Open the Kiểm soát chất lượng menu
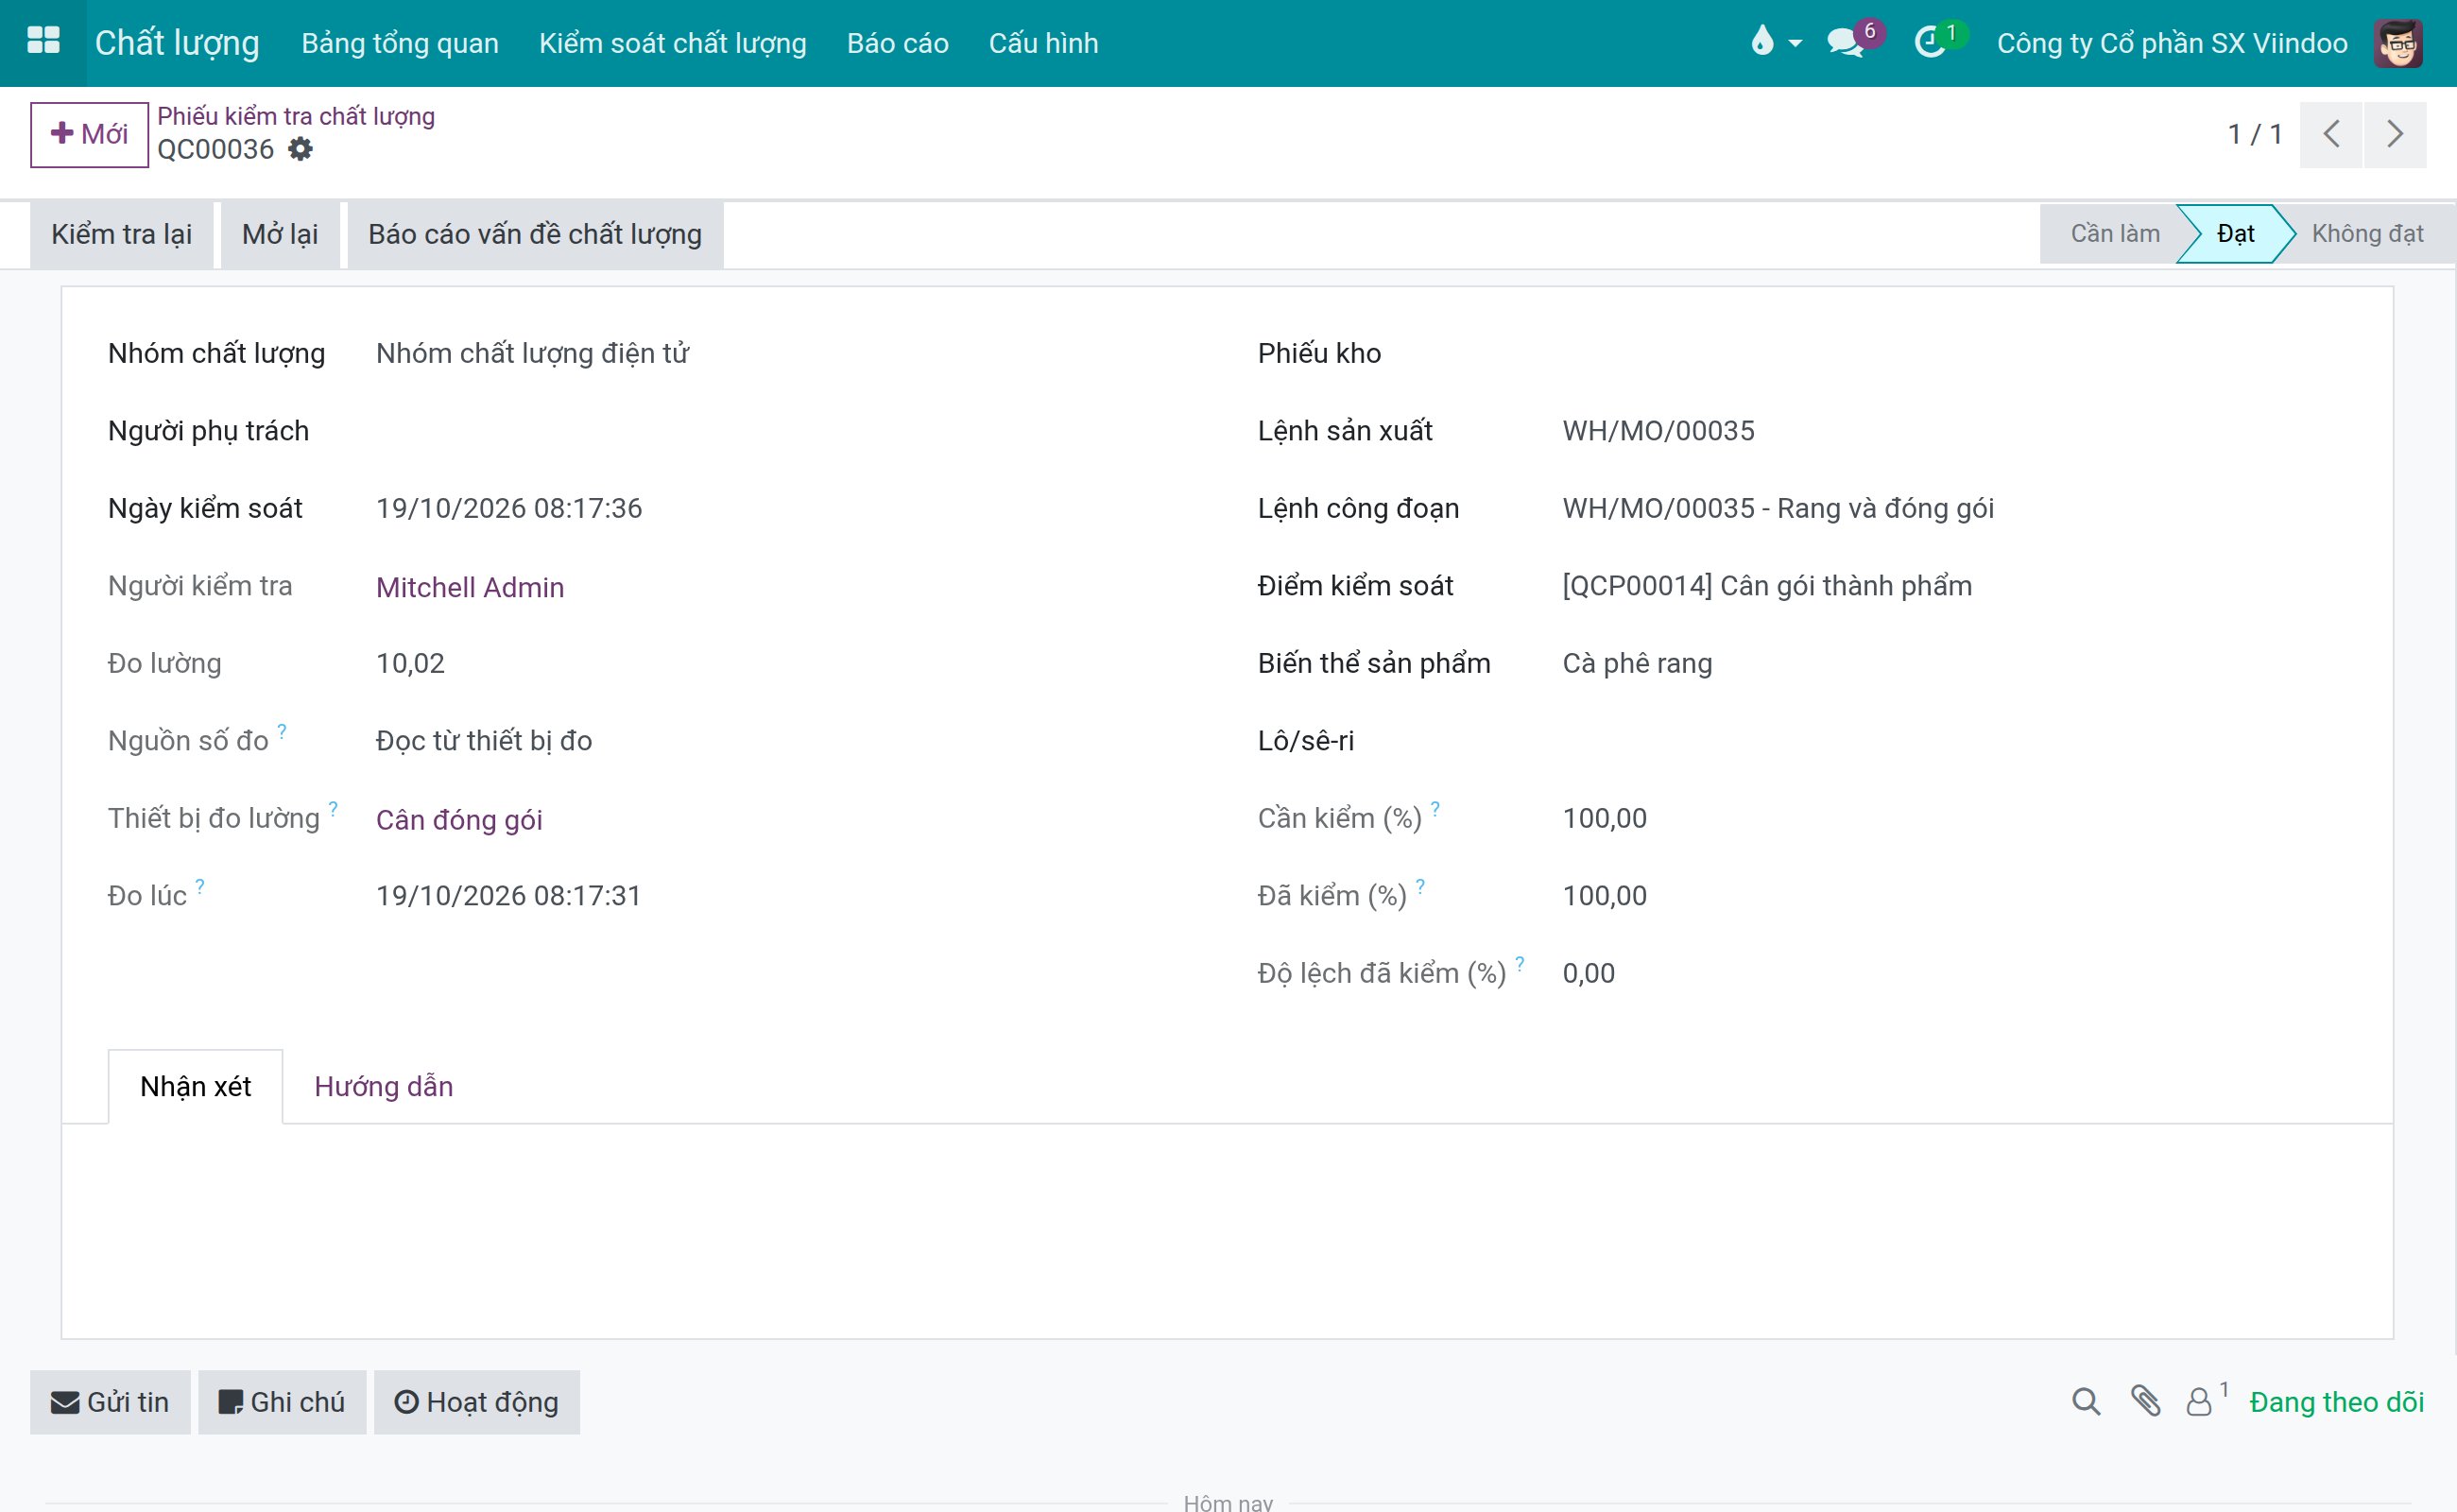This screenshot has width=2457, height=1512. point(673,43)
